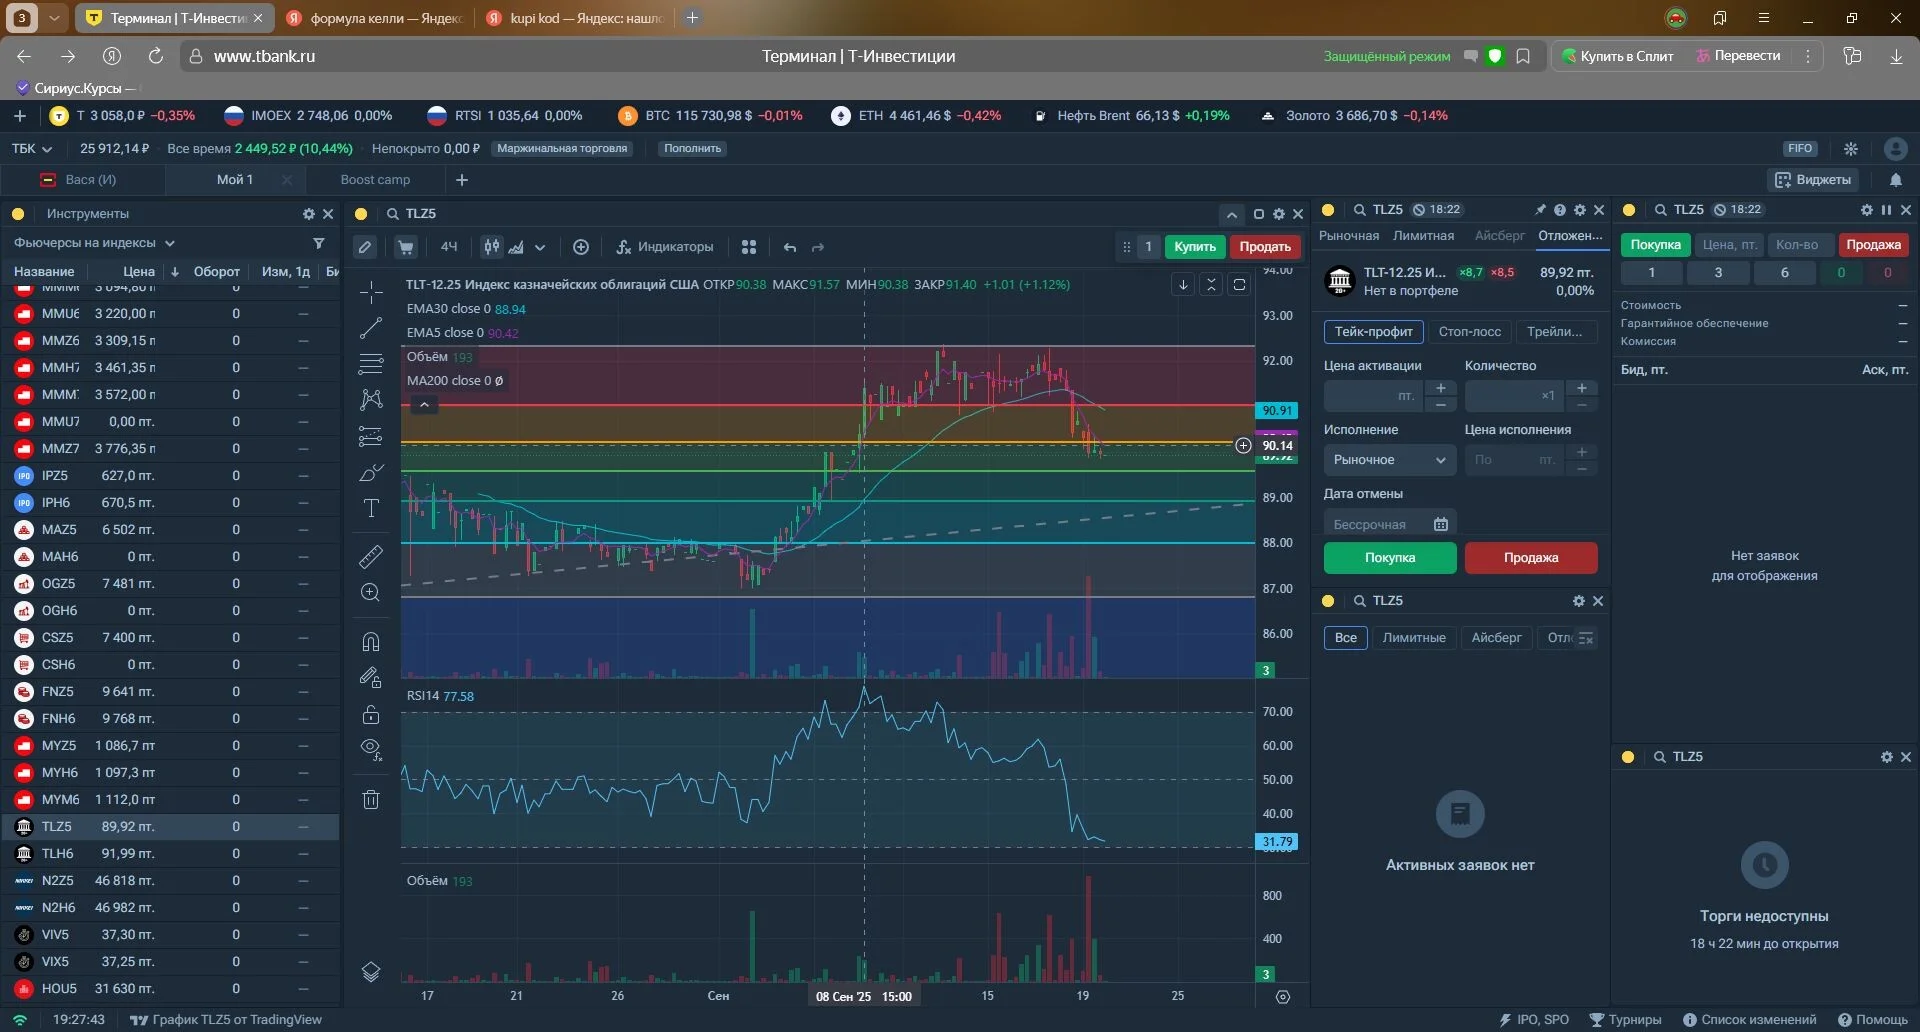Expand the Фьючерсы на индексы dropdown
1920x1032 pixels.
pos(94,243)
